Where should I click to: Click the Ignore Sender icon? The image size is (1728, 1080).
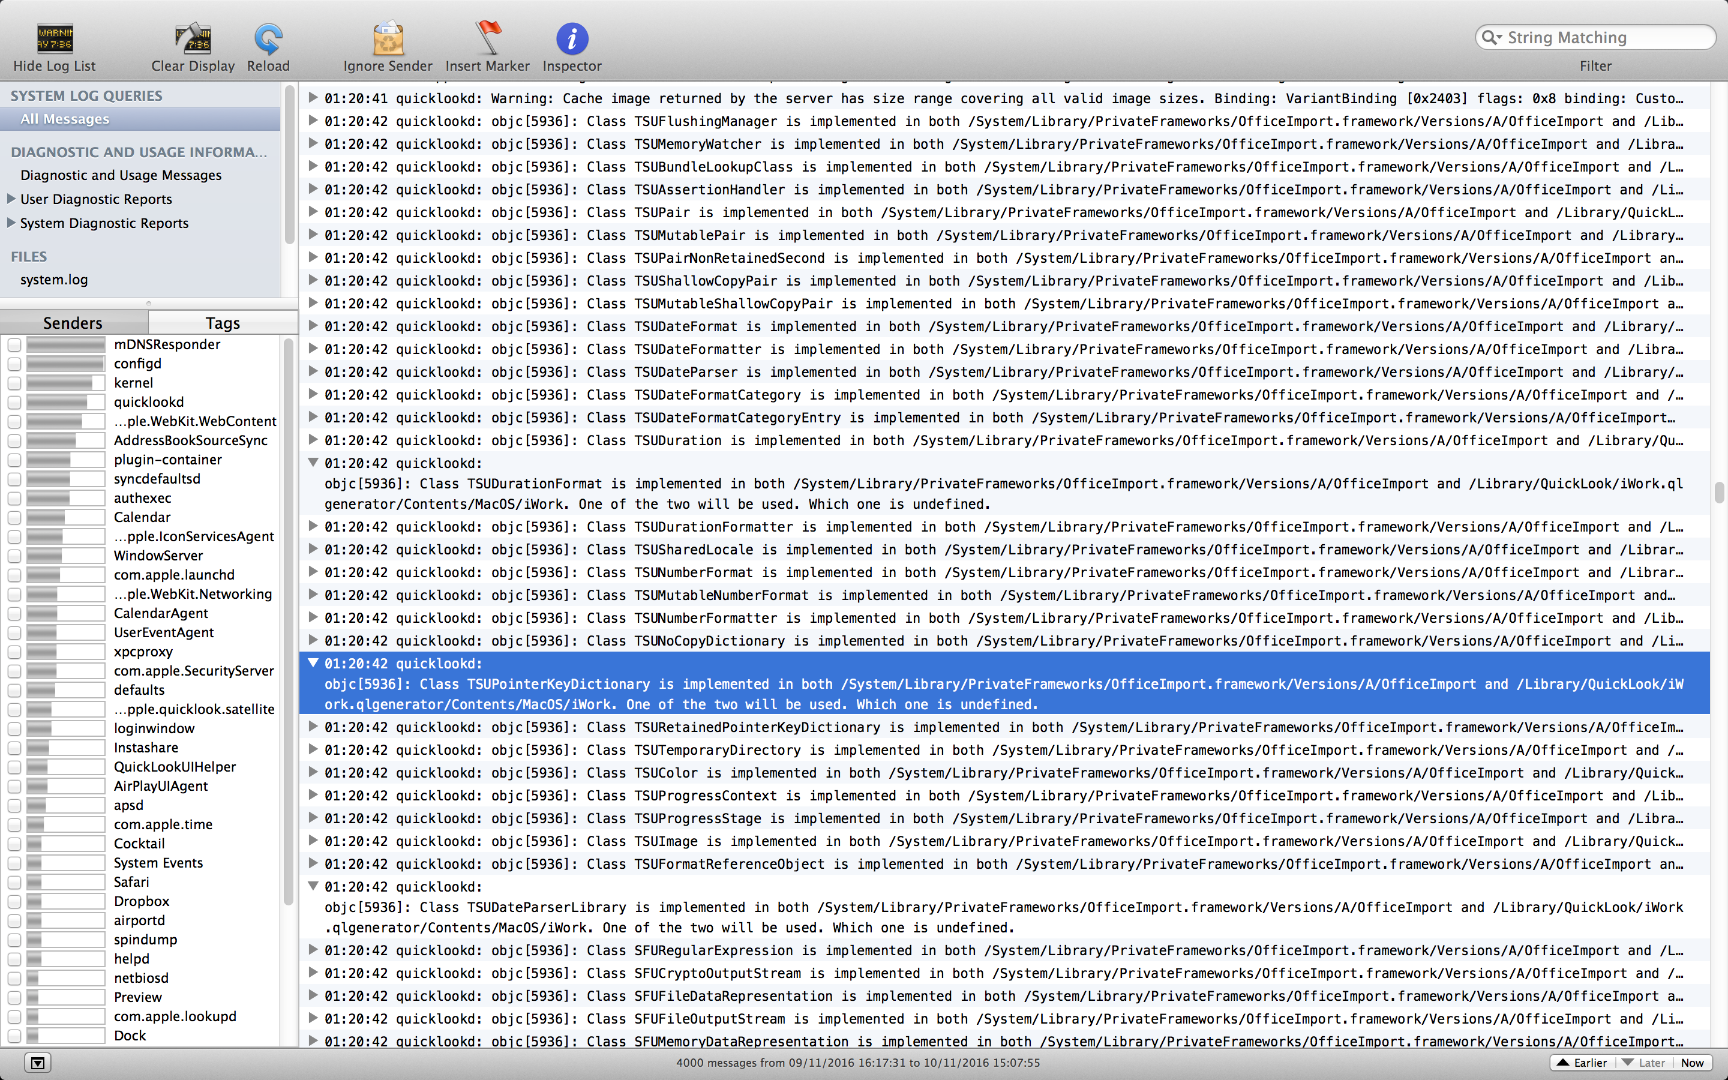pos(388,39)
